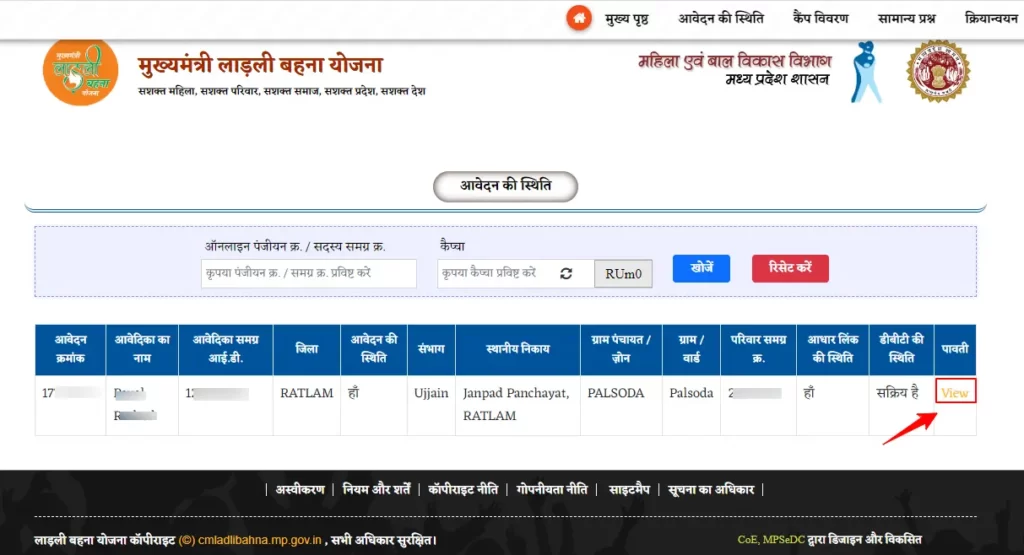Screen dimensions: 1024x555
Task: Click the Madhya Pradesh government emblem
Action: tap(938, 71)
